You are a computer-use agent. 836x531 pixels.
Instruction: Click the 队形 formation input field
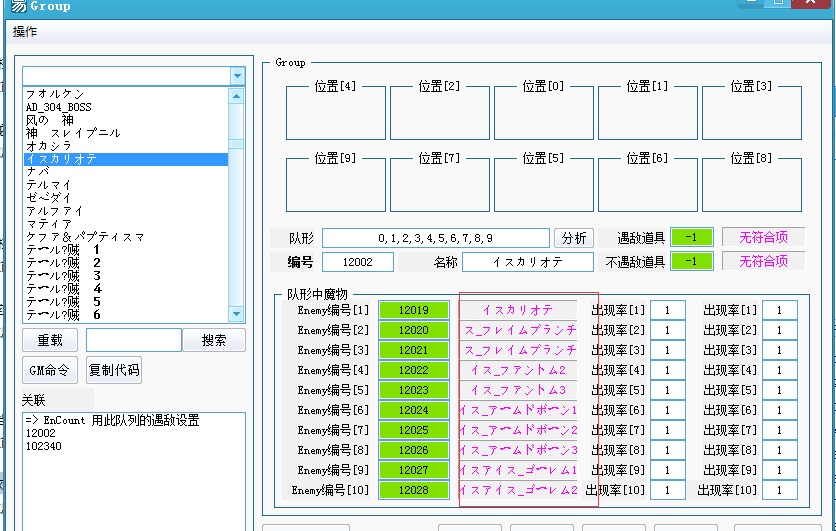[435, 238]
